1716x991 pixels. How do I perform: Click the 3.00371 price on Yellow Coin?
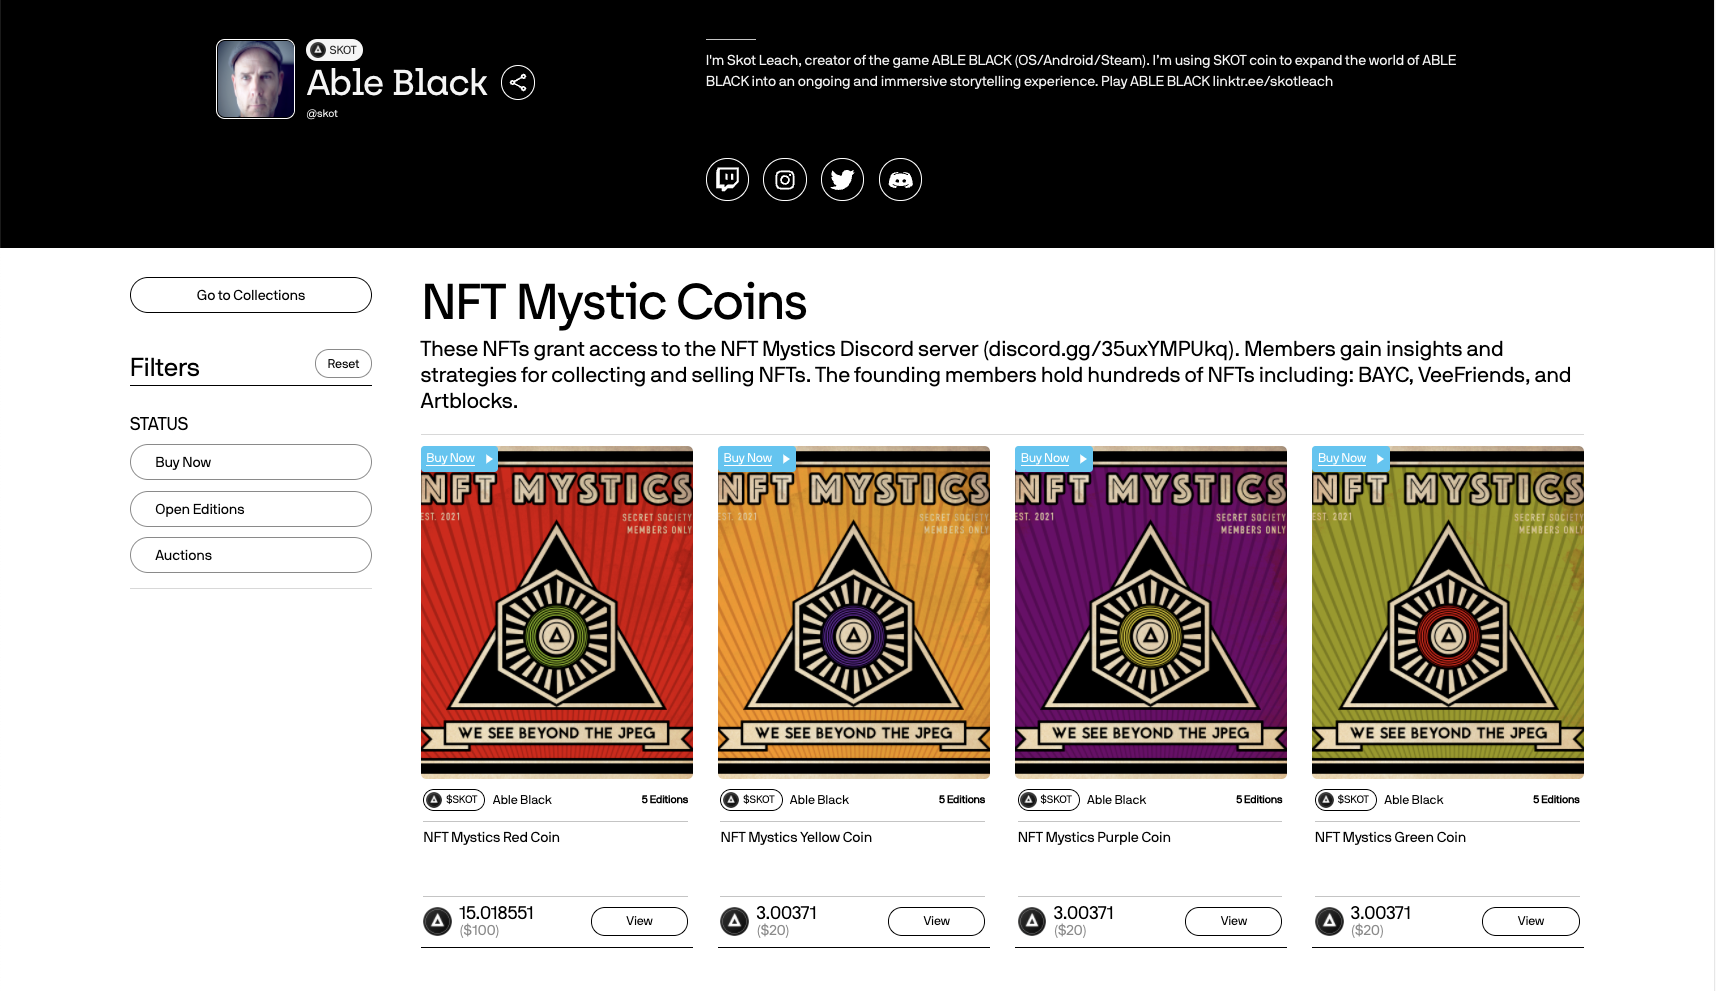click(x=786, y=913)
